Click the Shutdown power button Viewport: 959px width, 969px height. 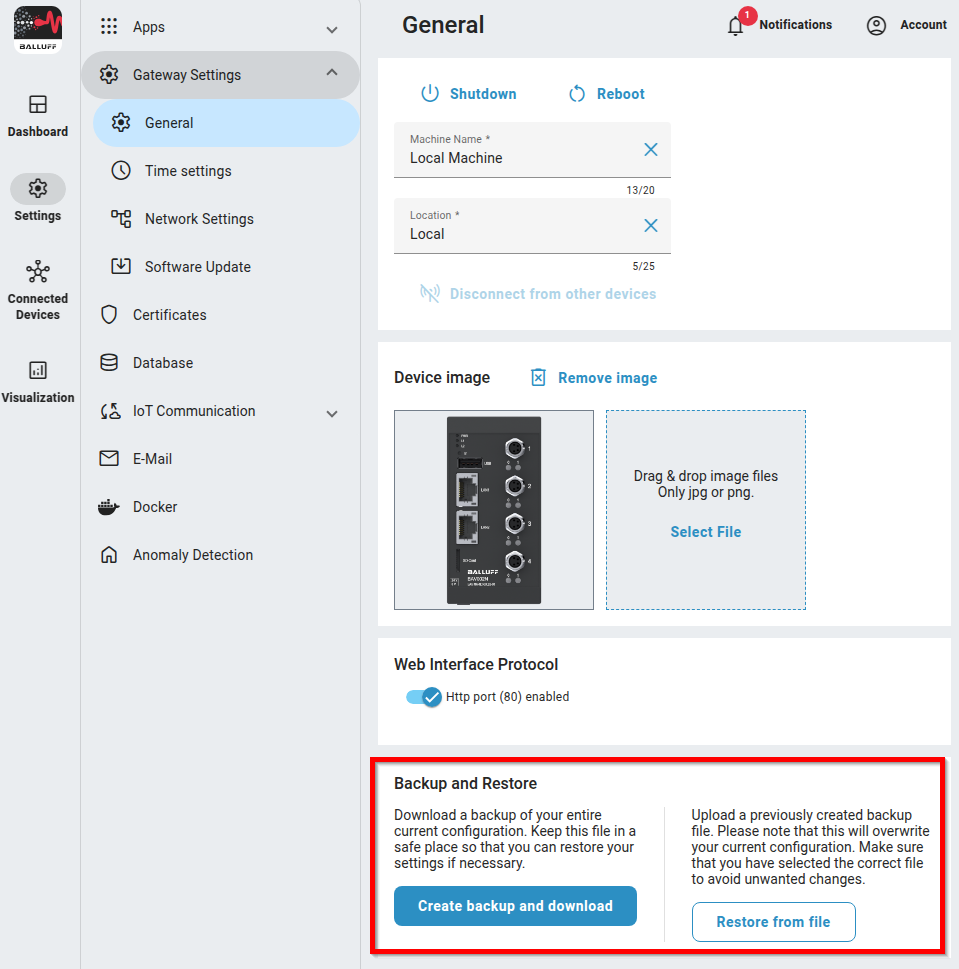[x=468, y=94]
